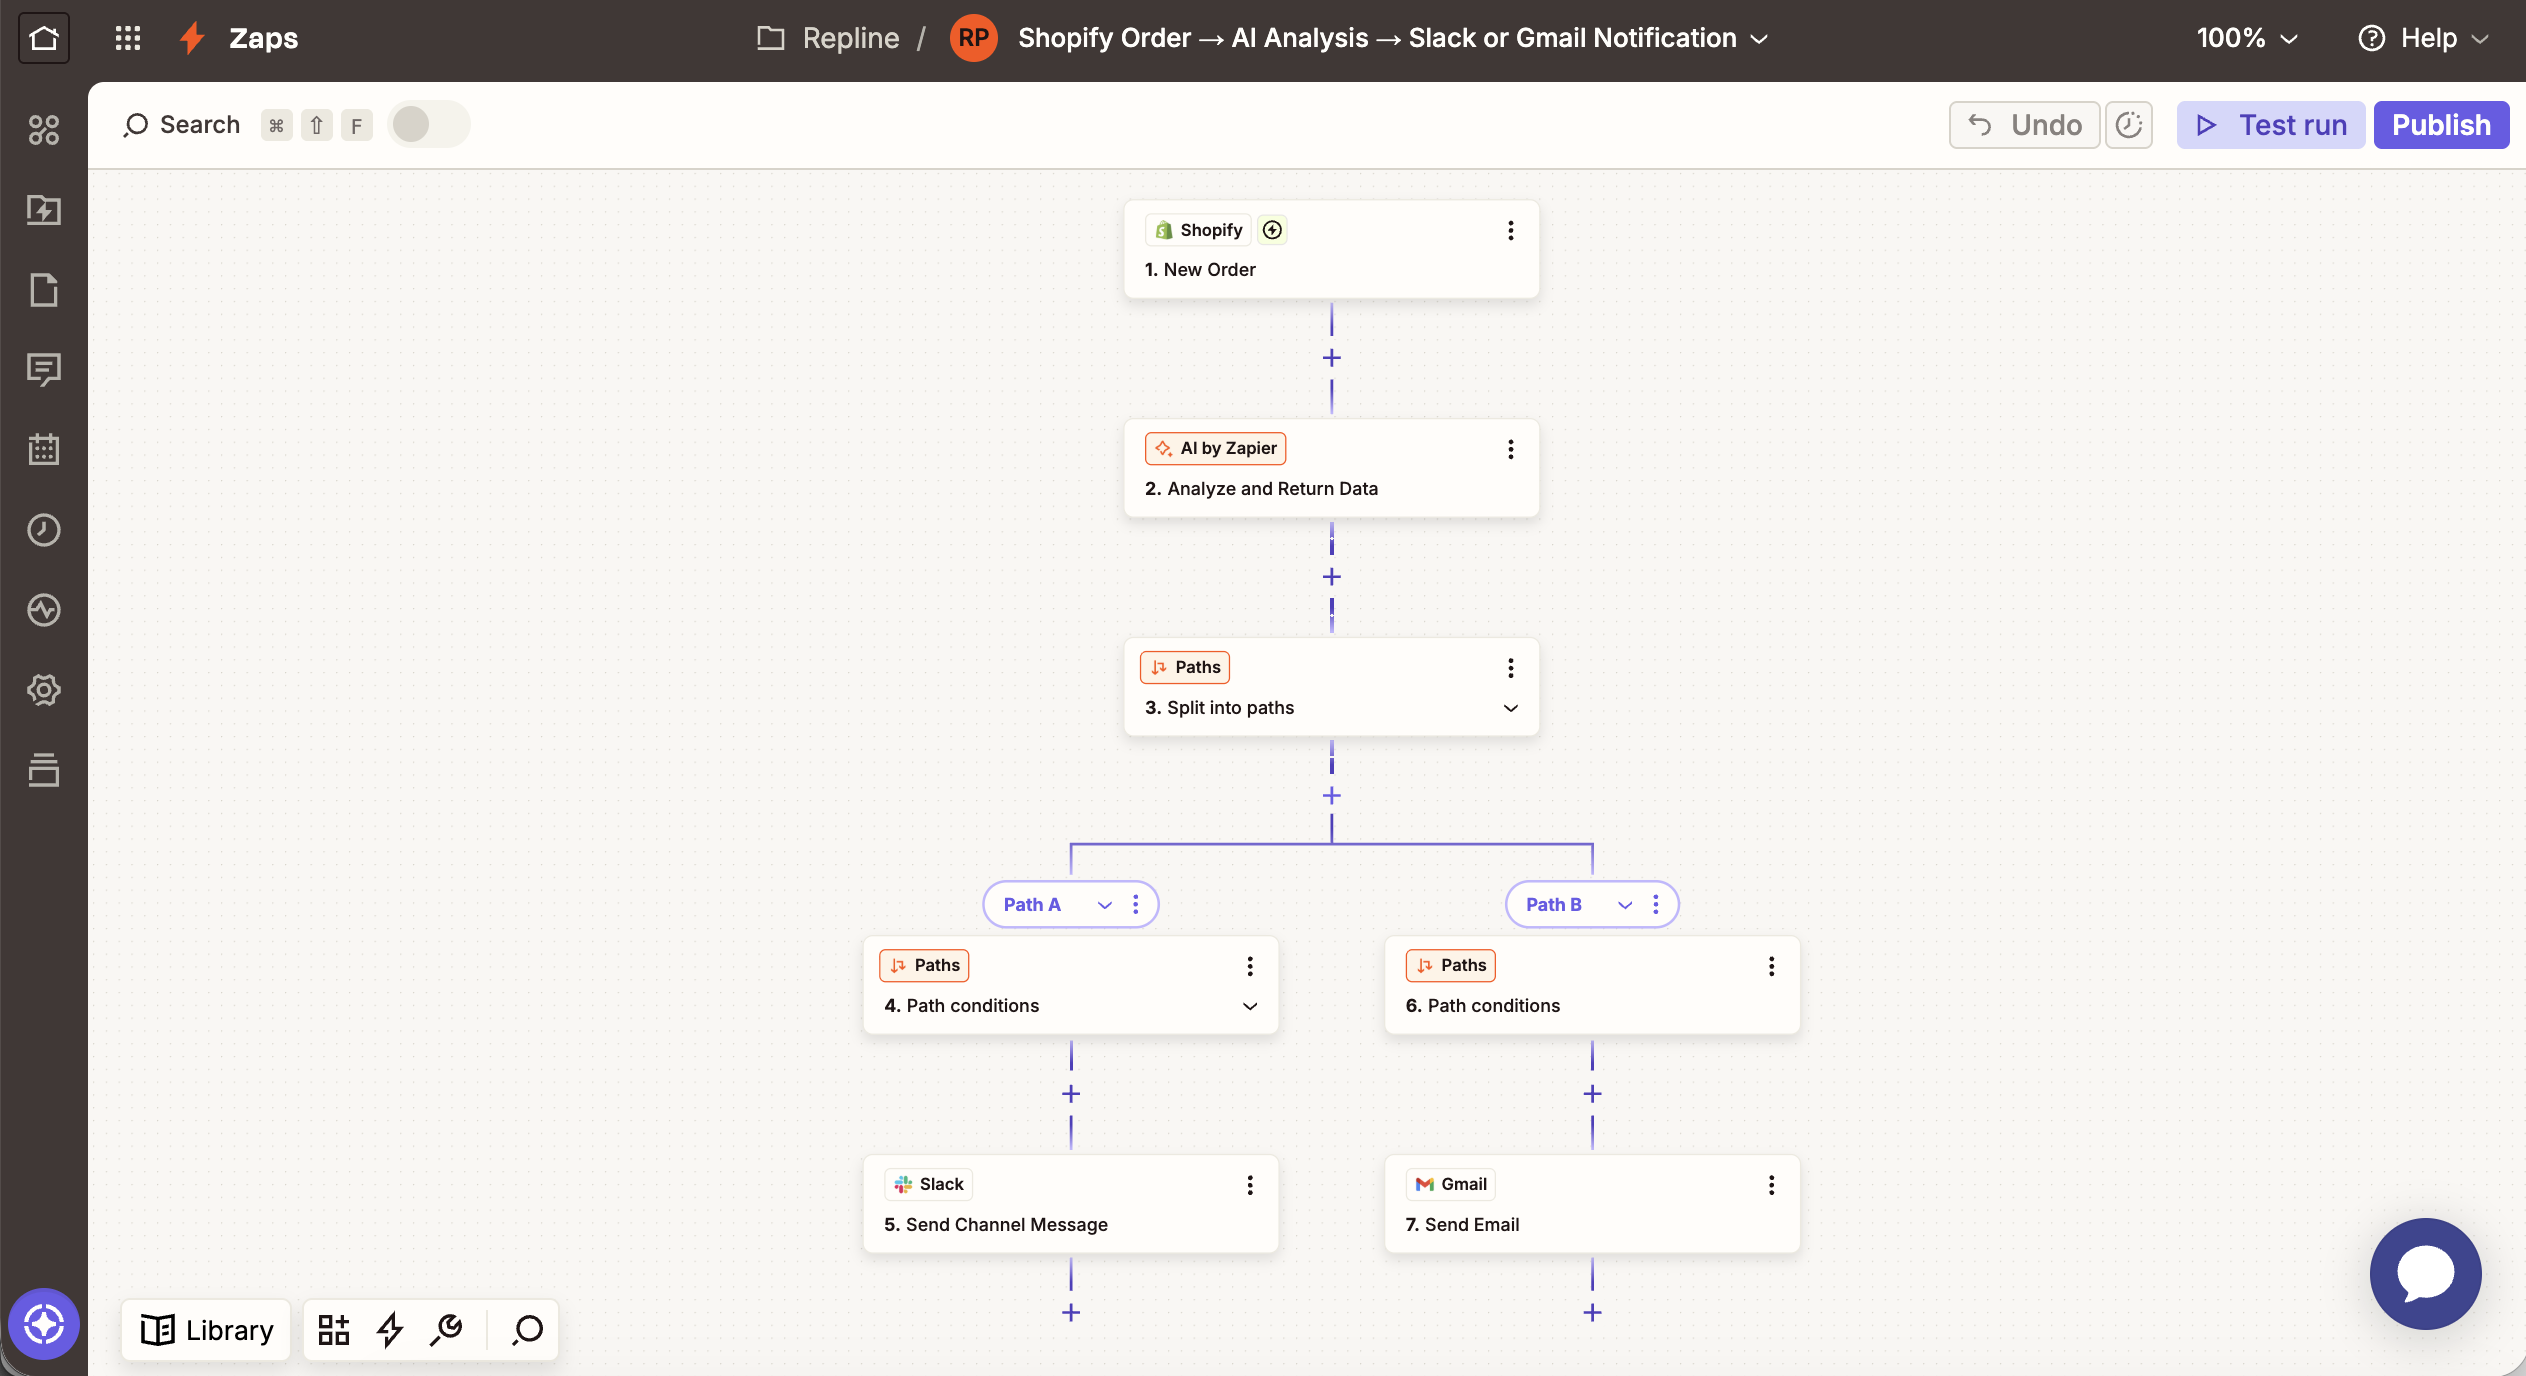Select the '2. Analyze and Return Data' text
This screenshot has width=2526, height=1376.
pyautogui.click(x=1261, y=489)
